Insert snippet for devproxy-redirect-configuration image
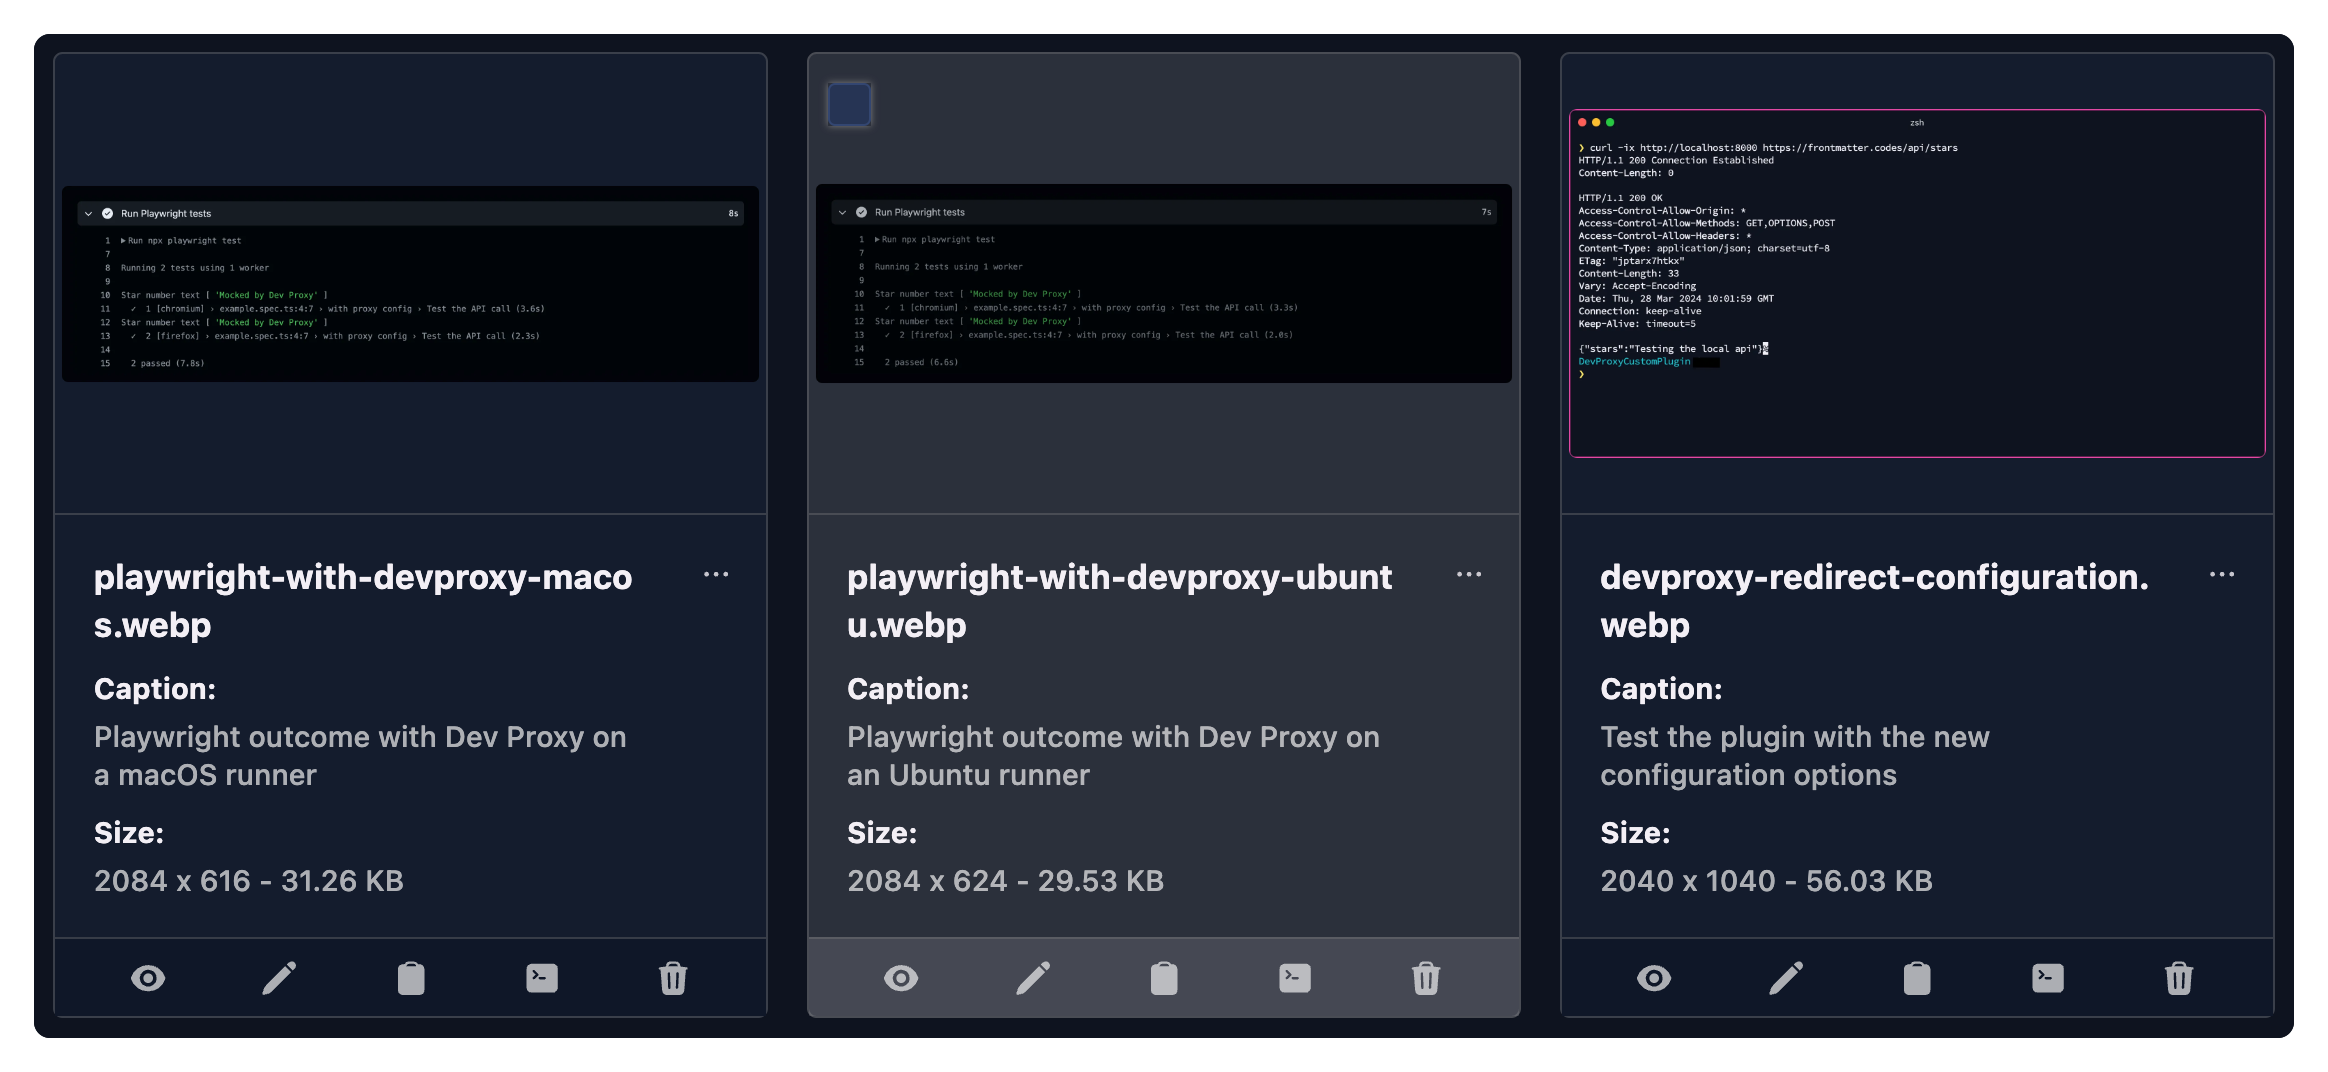This screenshot has width=2328, height=1072. pos(2048,978)
